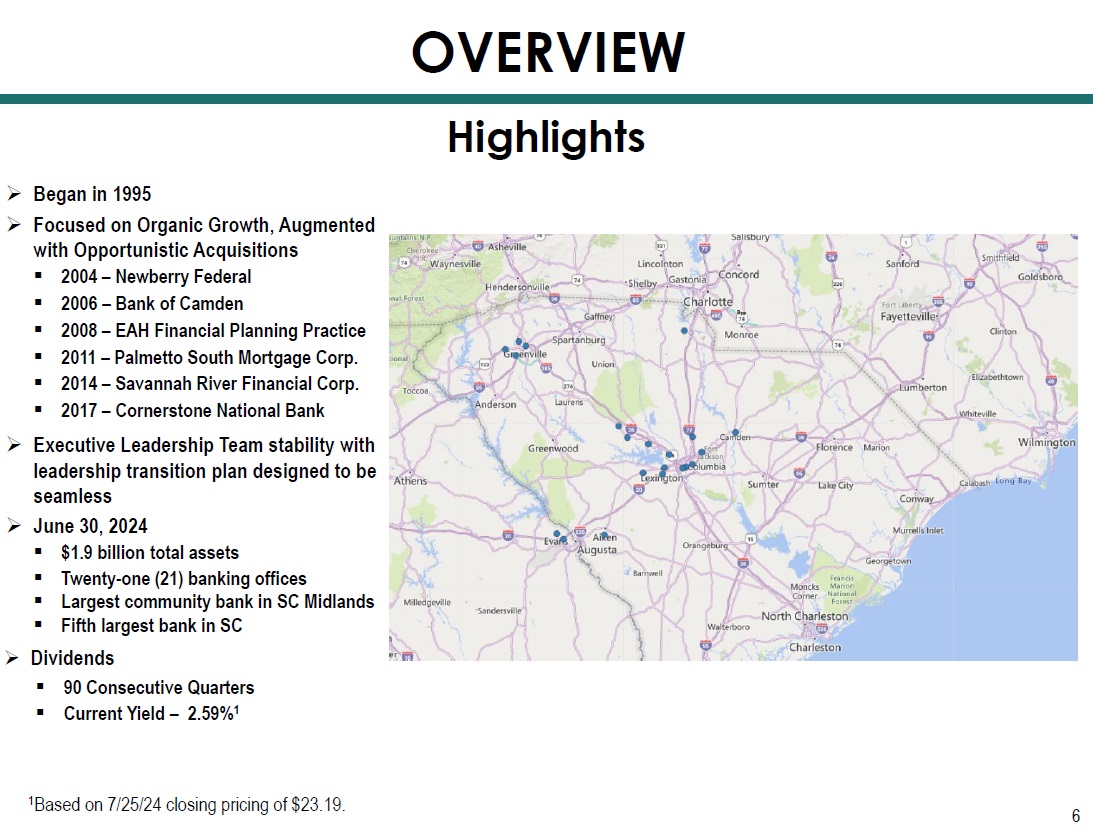Select '2008 – EAH Financial Planning Practice'
The width and height of the screenshot is (1093, 839).
click(x=213, y=330)
